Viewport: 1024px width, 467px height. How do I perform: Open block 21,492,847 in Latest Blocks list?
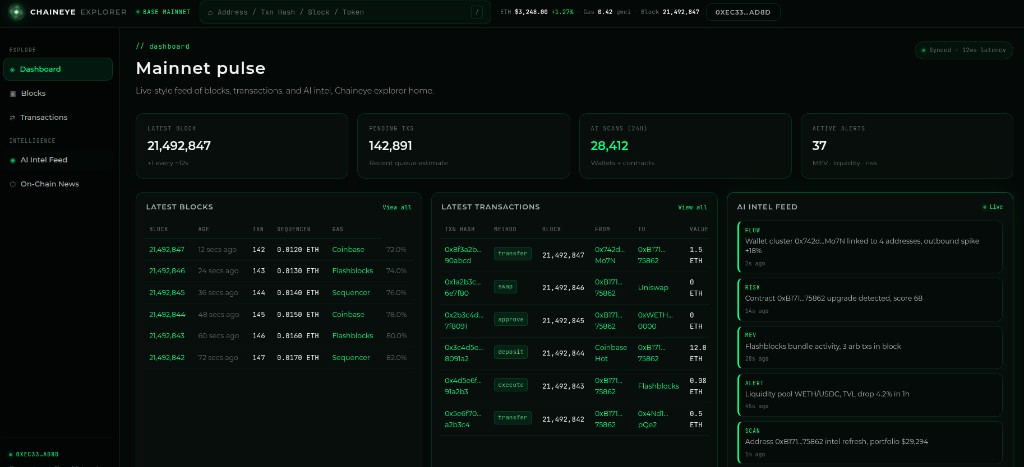pyautogui.click(x=167, y=250)
